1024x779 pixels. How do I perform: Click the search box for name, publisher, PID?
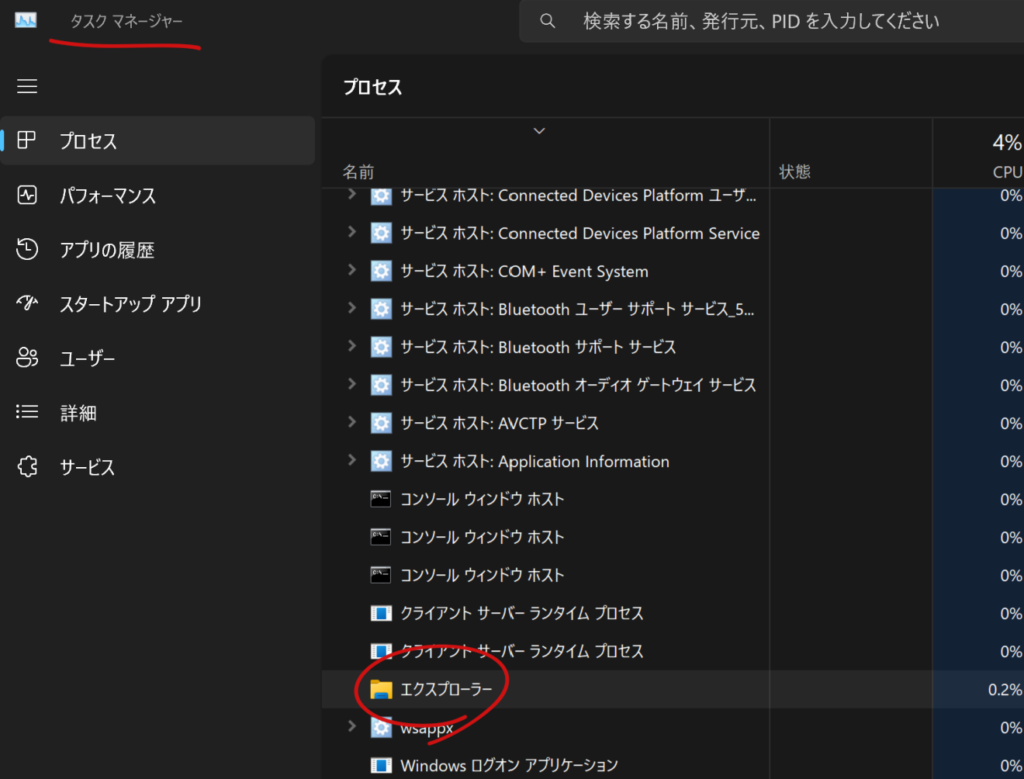point(760,21)
